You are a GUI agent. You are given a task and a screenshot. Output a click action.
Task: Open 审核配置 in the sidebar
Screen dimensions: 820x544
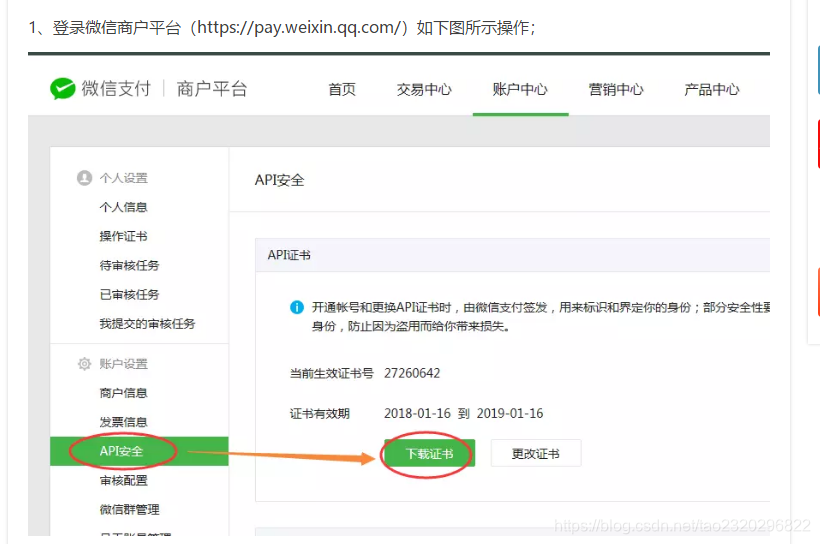coord(123,480)
